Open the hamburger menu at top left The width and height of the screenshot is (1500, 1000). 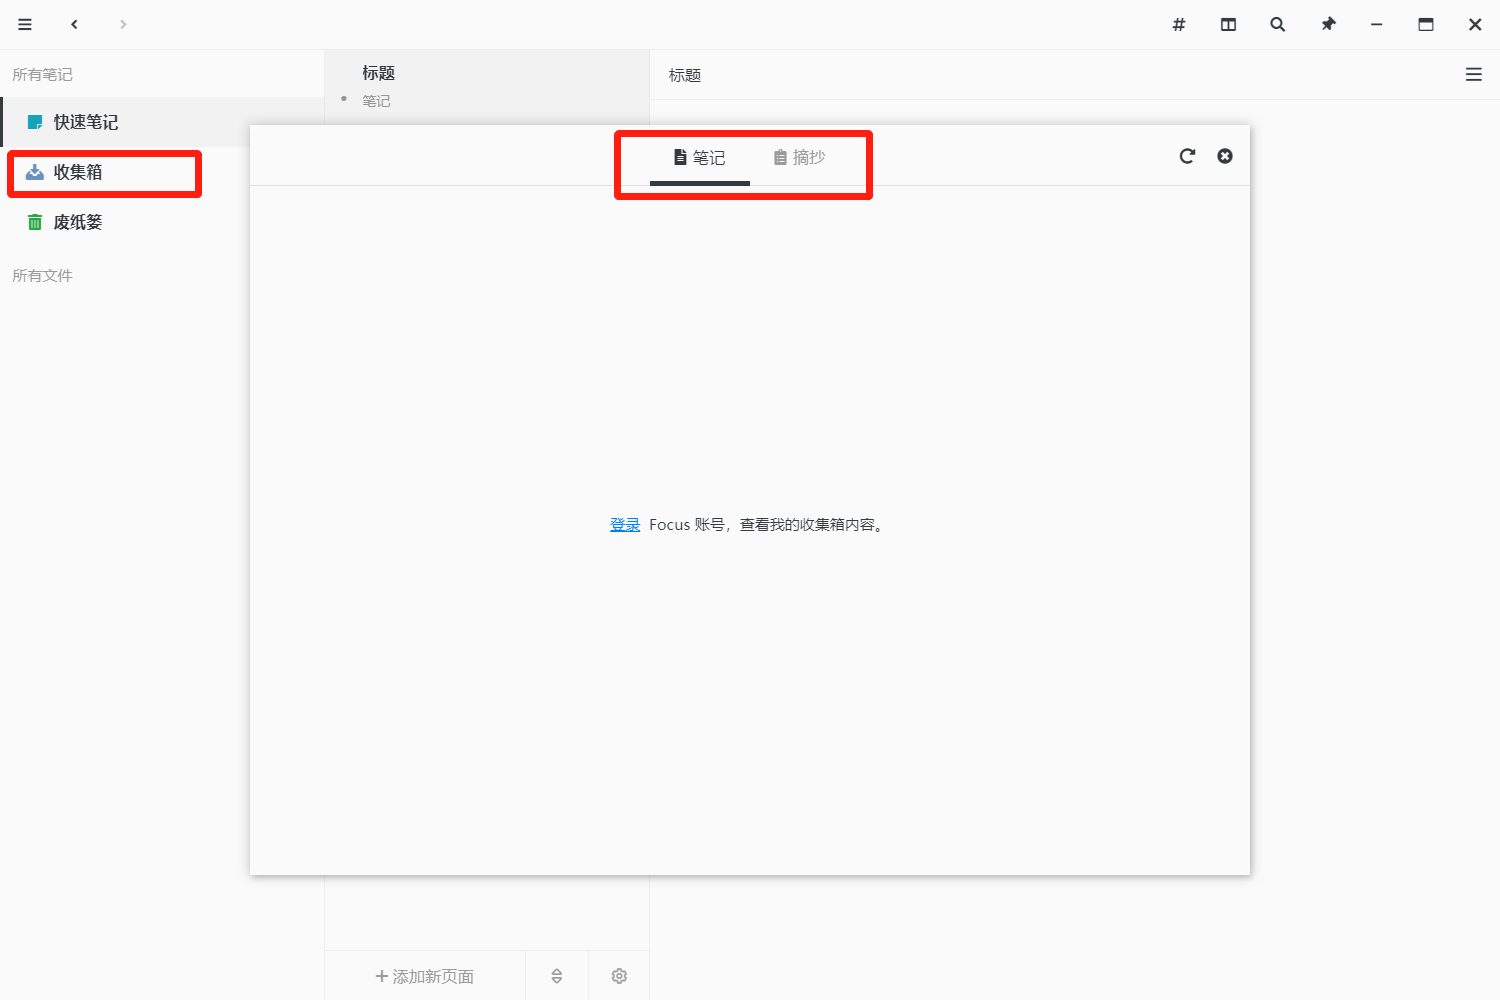[25, 24]
